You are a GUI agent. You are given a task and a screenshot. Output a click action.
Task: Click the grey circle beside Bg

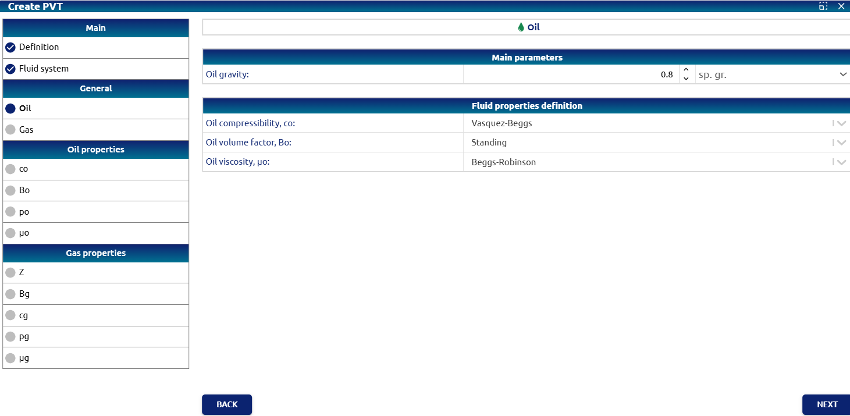click(x=10, y=294)
